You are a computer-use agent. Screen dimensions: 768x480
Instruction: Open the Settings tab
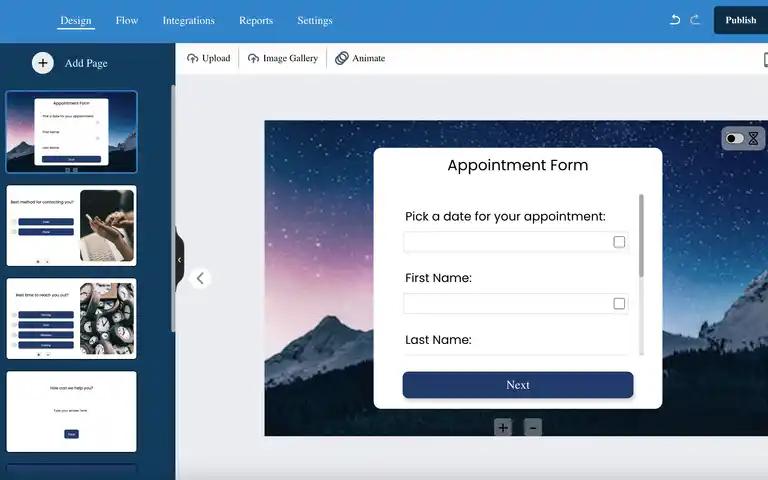315,21
